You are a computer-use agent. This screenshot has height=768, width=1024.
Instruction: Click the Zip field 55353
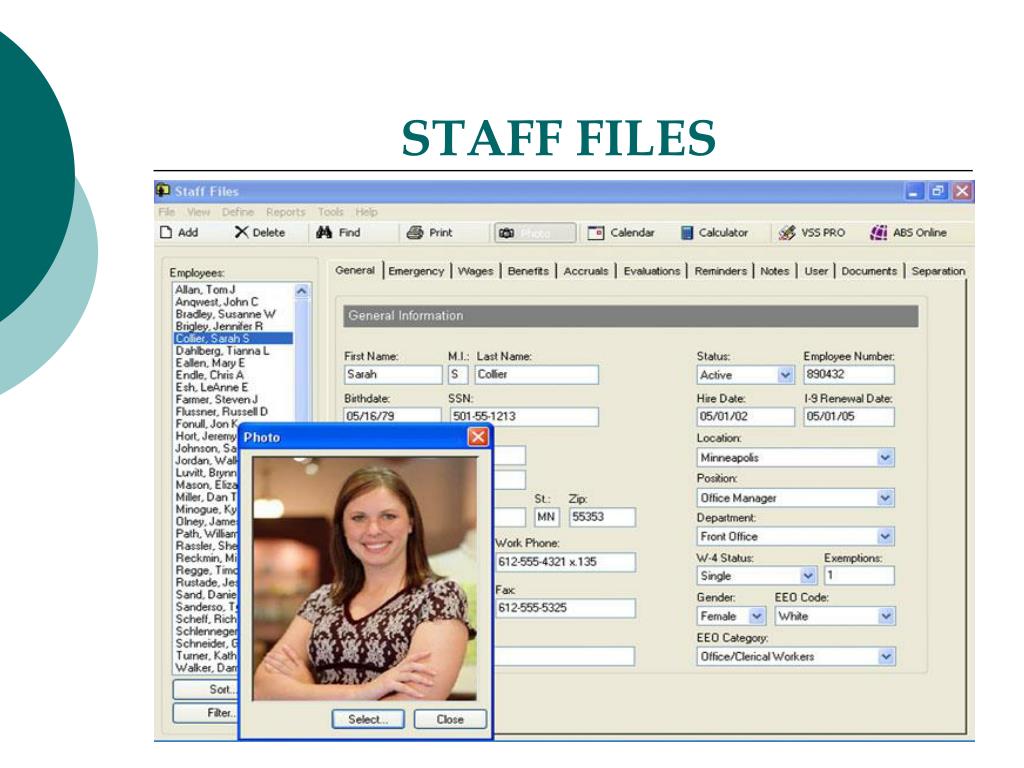coord(602,517)
